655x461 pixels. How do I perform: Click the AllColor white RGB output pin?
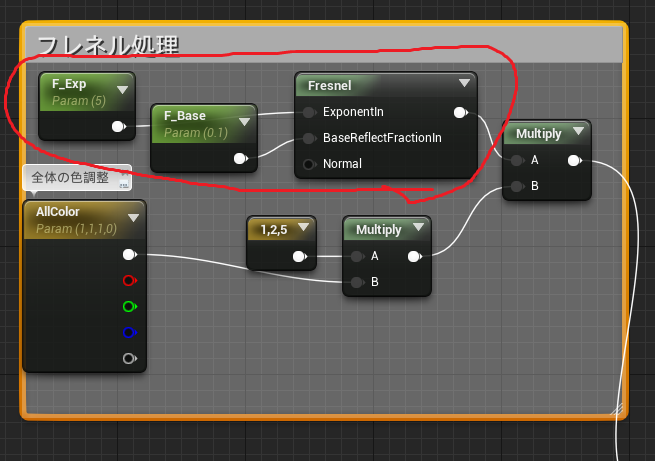pyautogui.click(x=130, y=255)
